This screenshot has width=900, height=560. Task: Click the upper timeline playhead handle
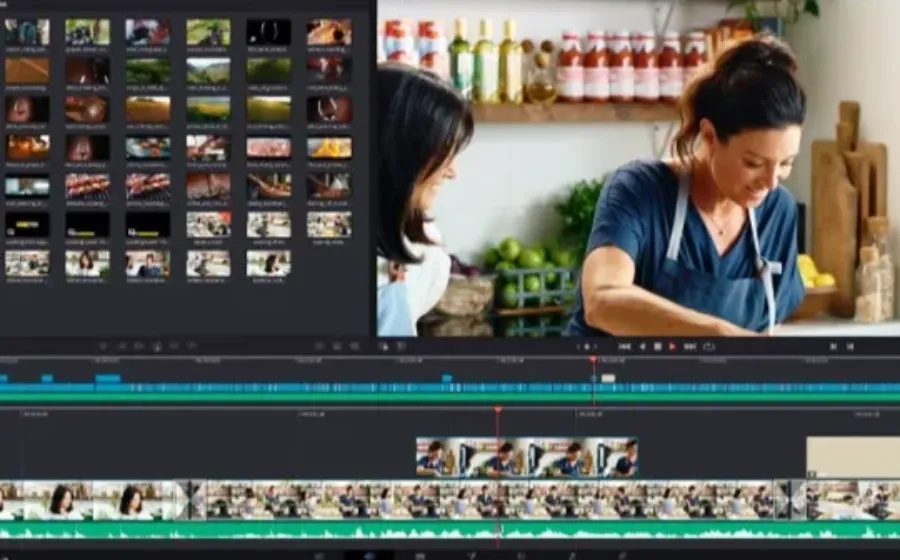coord(593,360)
